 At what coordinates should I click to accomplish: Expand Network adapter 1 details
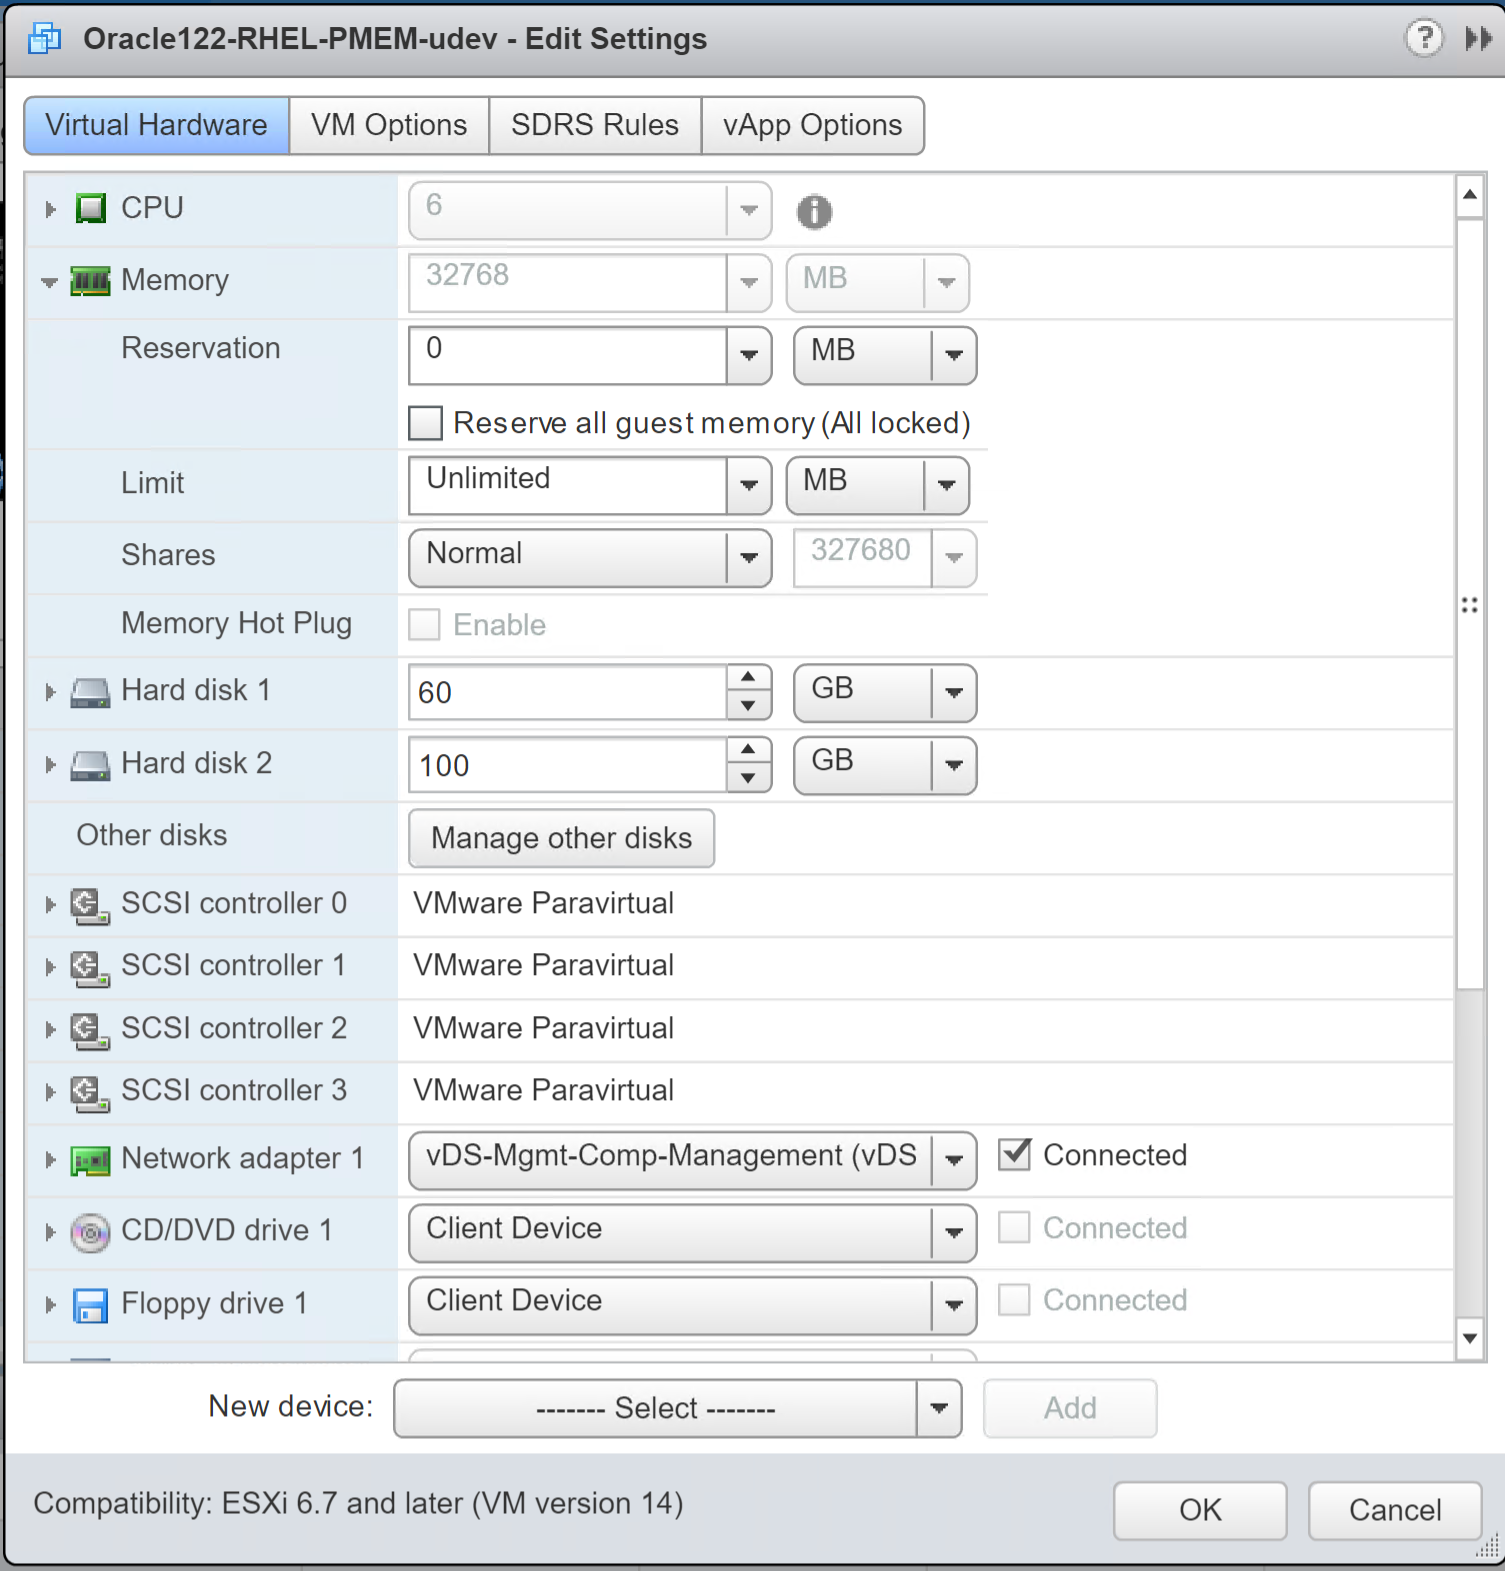click(50, 1160)
